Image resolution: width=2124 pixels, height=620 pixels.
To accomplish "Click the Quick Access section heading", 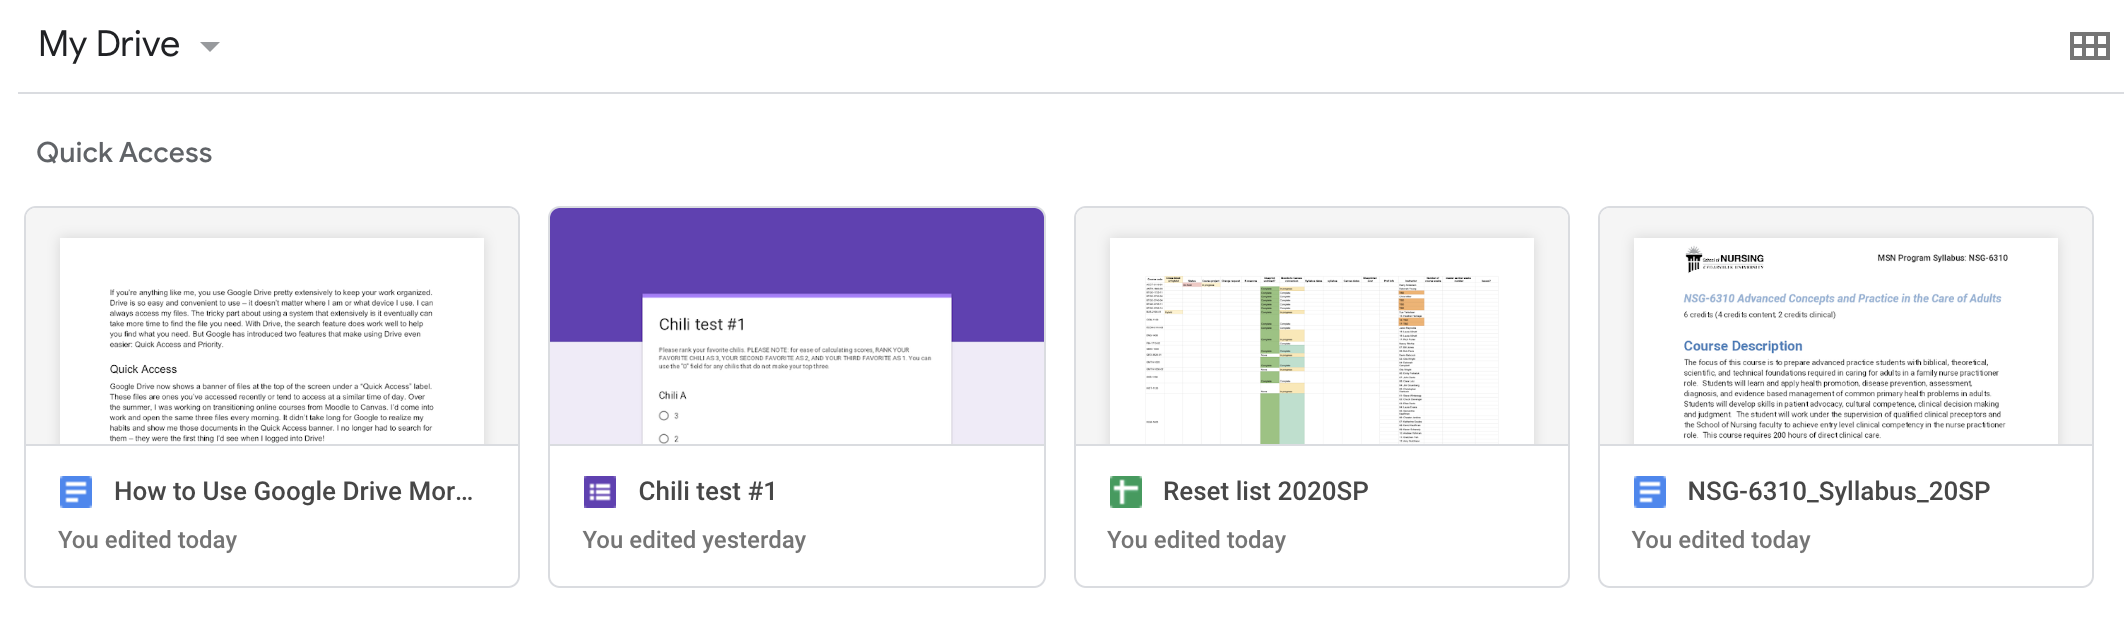I will tap(124, 153).
